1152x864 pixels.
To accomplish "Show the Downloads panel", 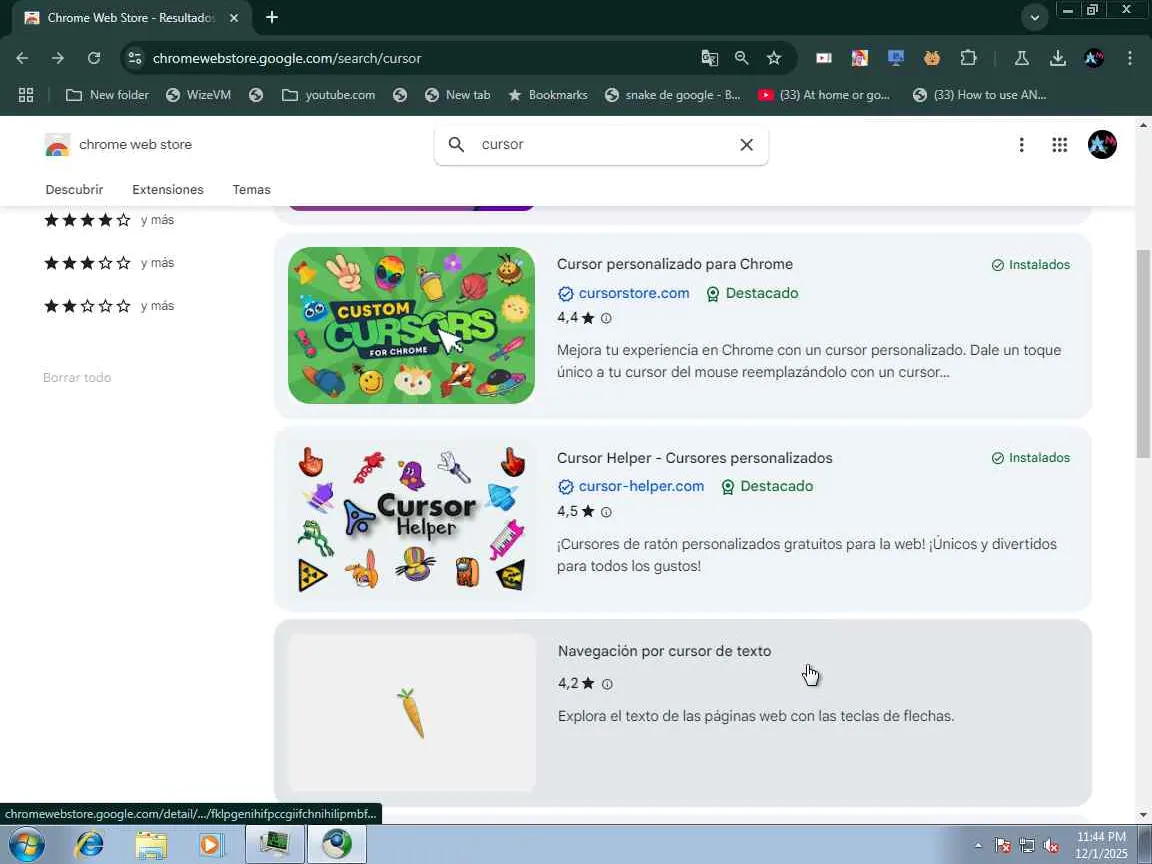I will coord(1057,58).
